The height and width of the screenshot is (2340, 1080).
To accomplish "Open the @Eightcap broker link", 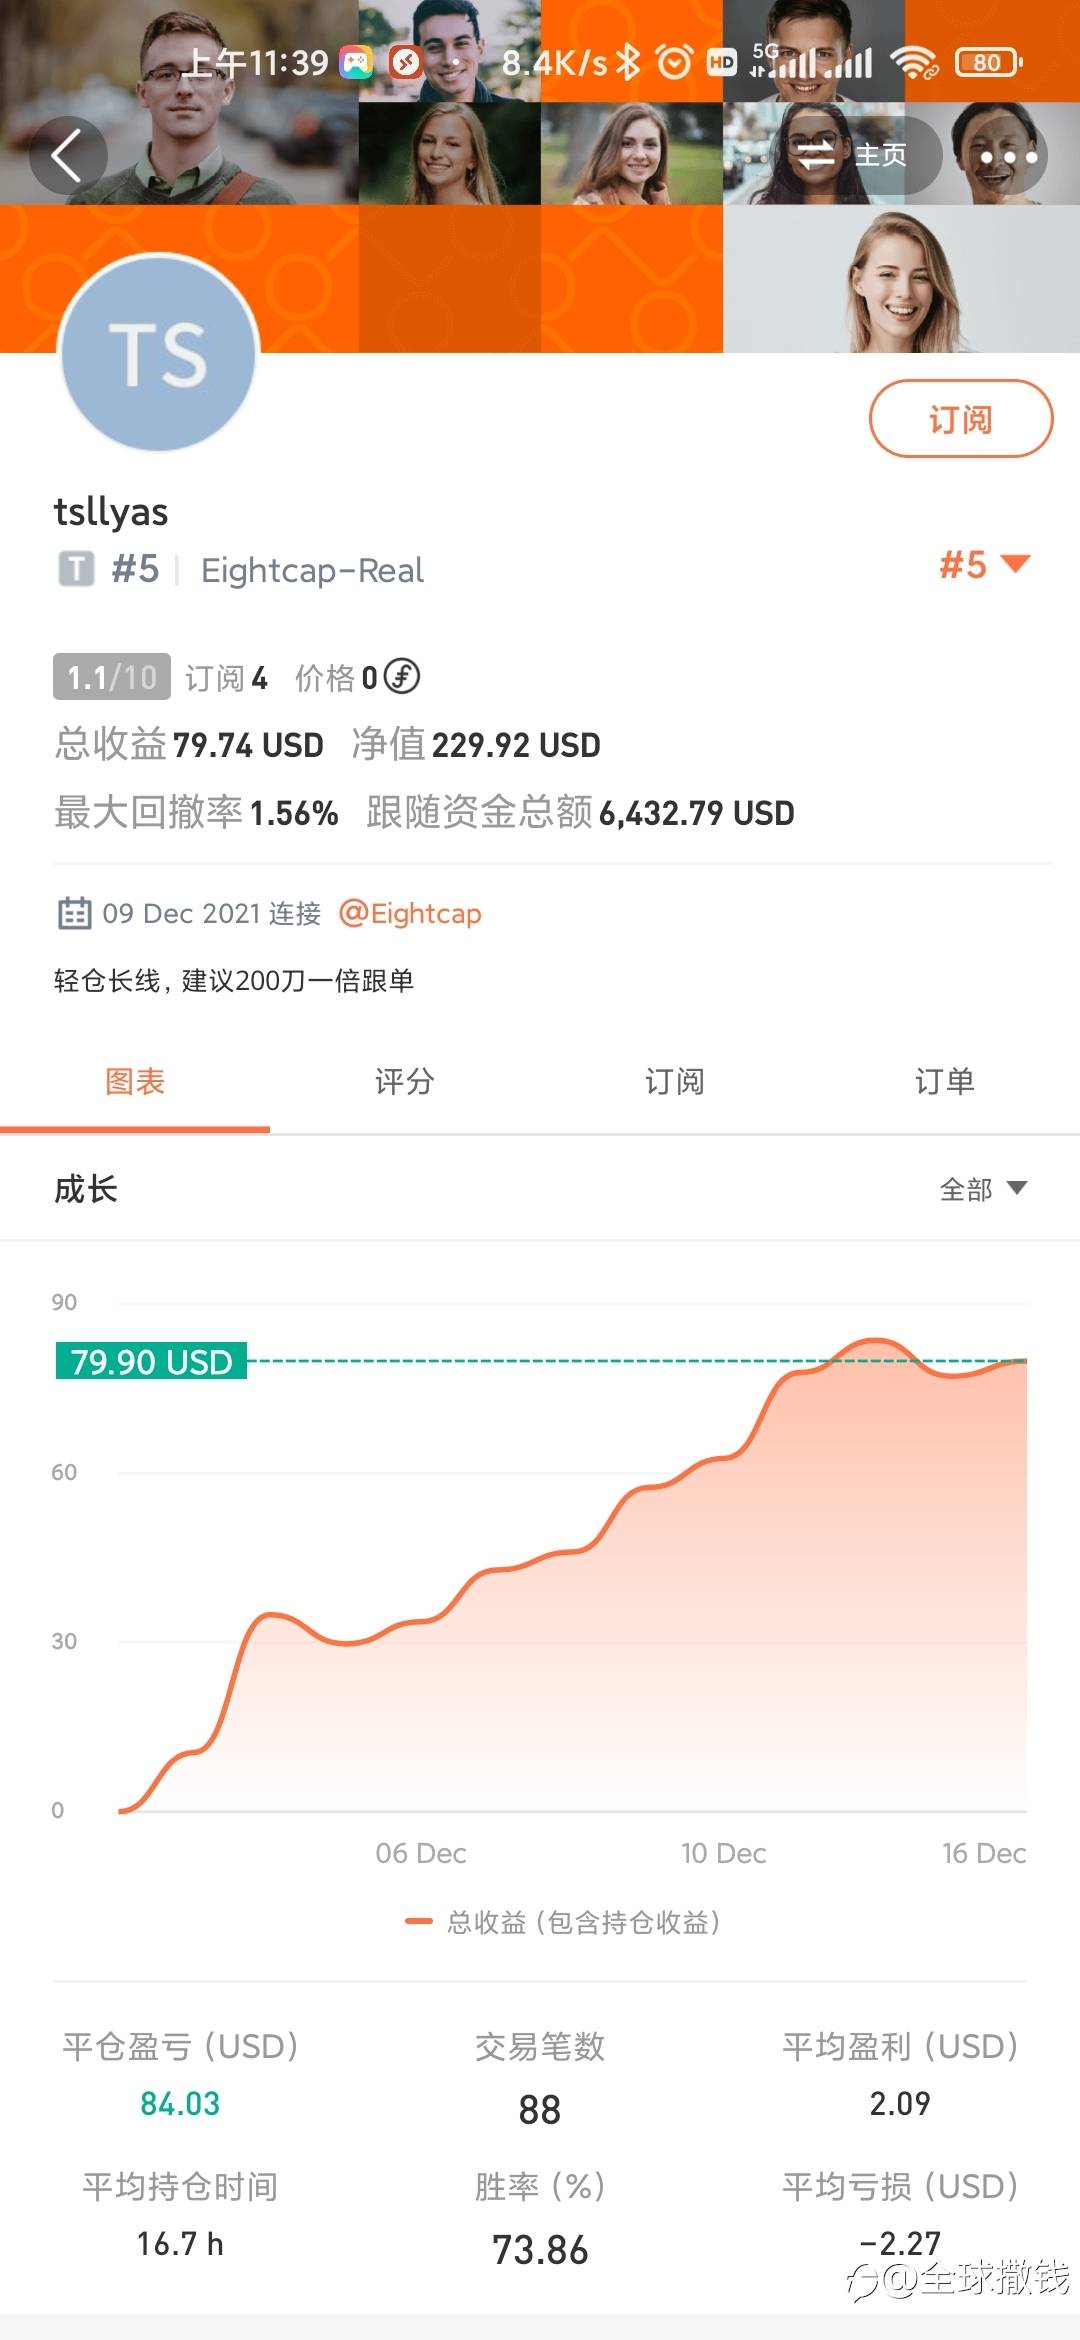I will pos(411,913).
